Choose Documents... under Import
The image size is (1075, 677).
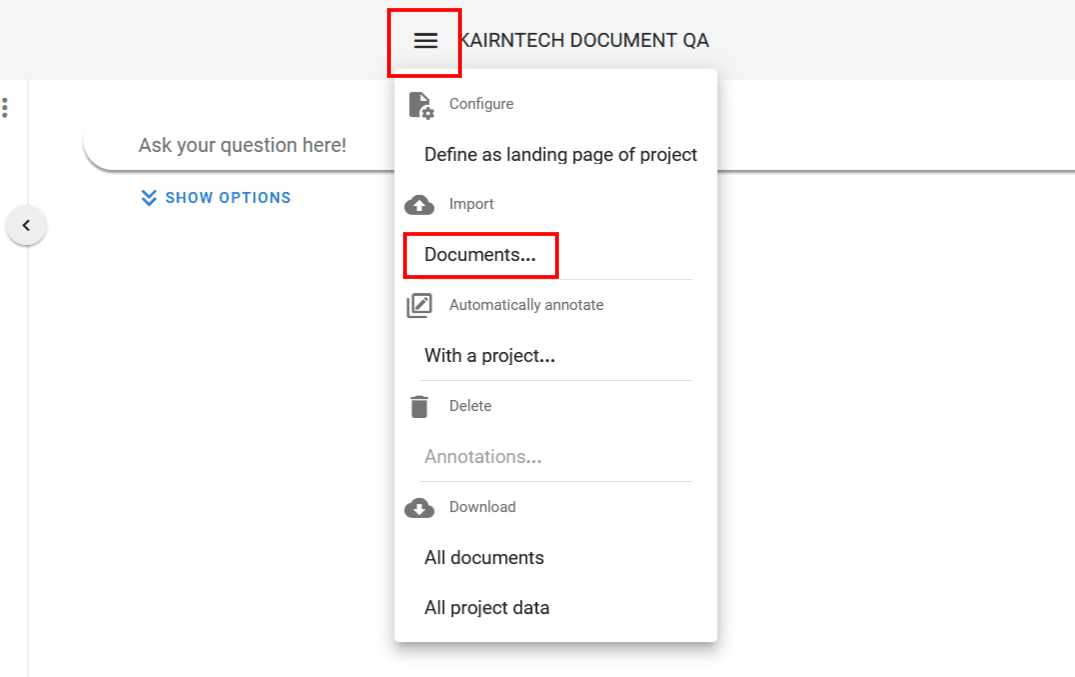pos(480,255)
